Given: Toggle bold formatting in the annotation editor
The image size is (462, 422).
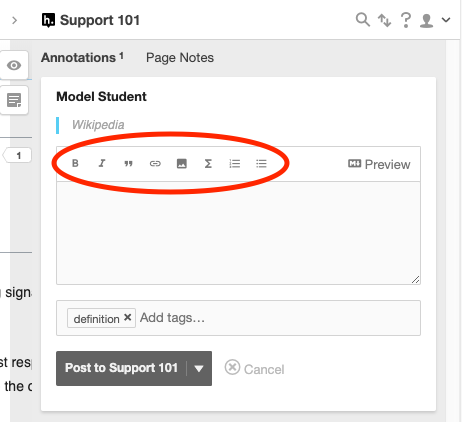Looking at the screenshot, I should click(75, 163).
